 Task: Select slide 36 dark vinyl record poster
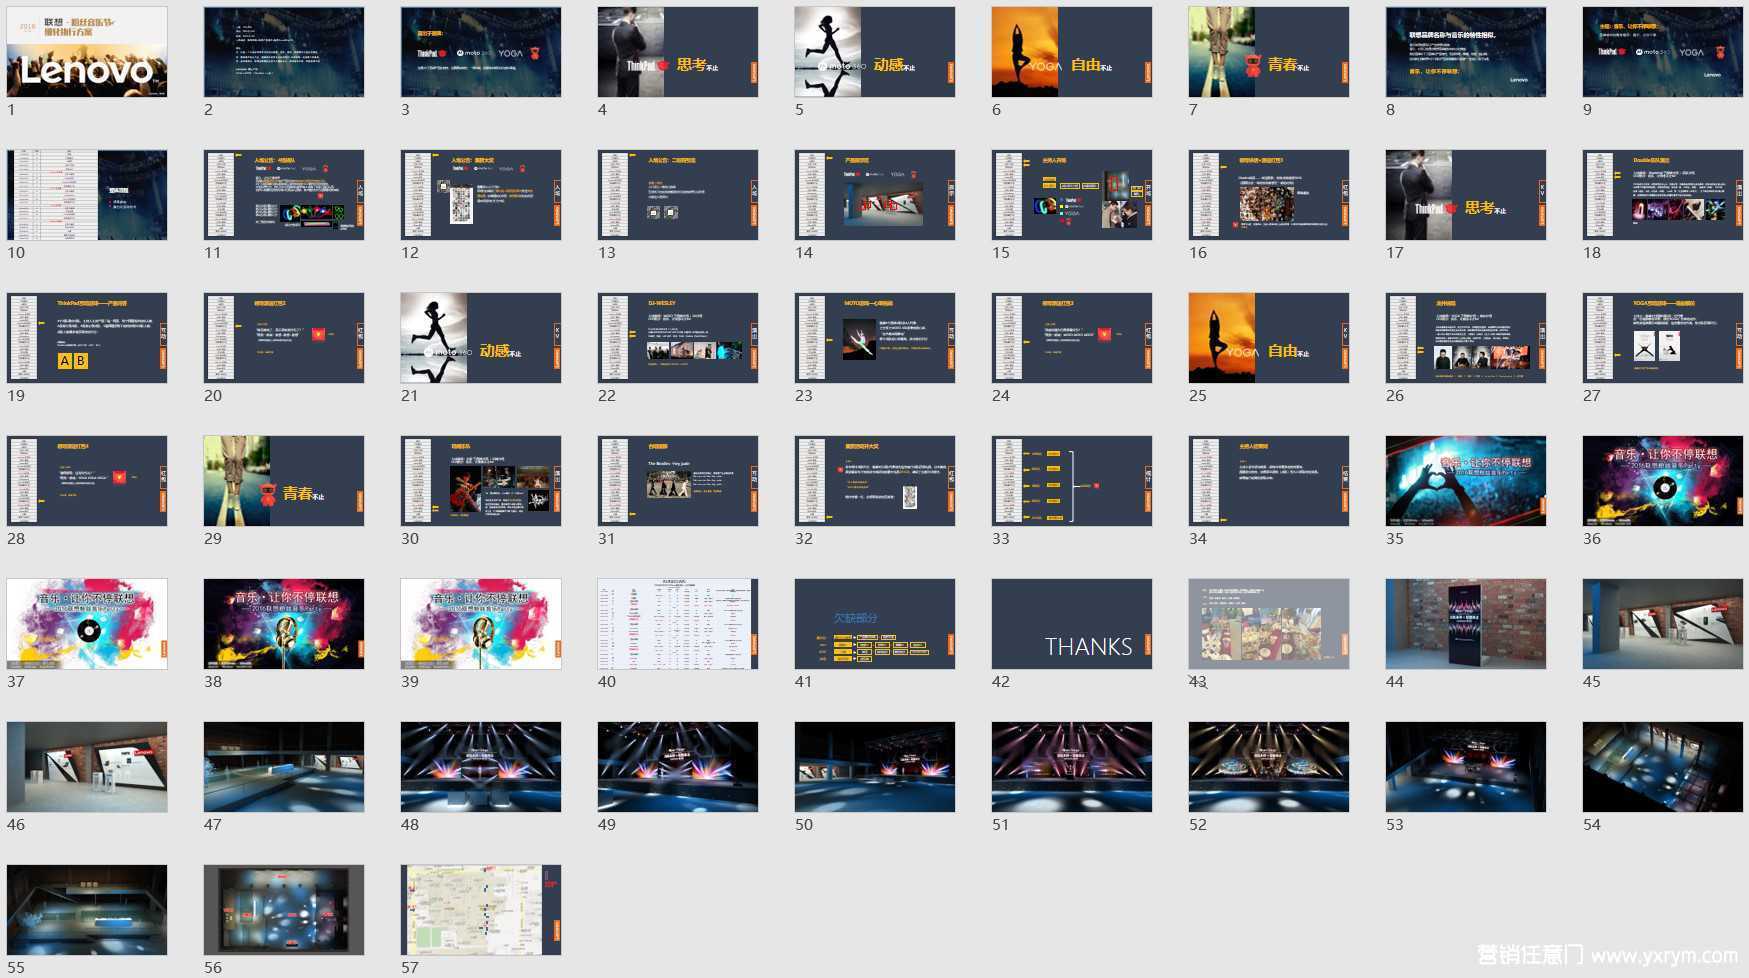click(x=1663, y=481)
